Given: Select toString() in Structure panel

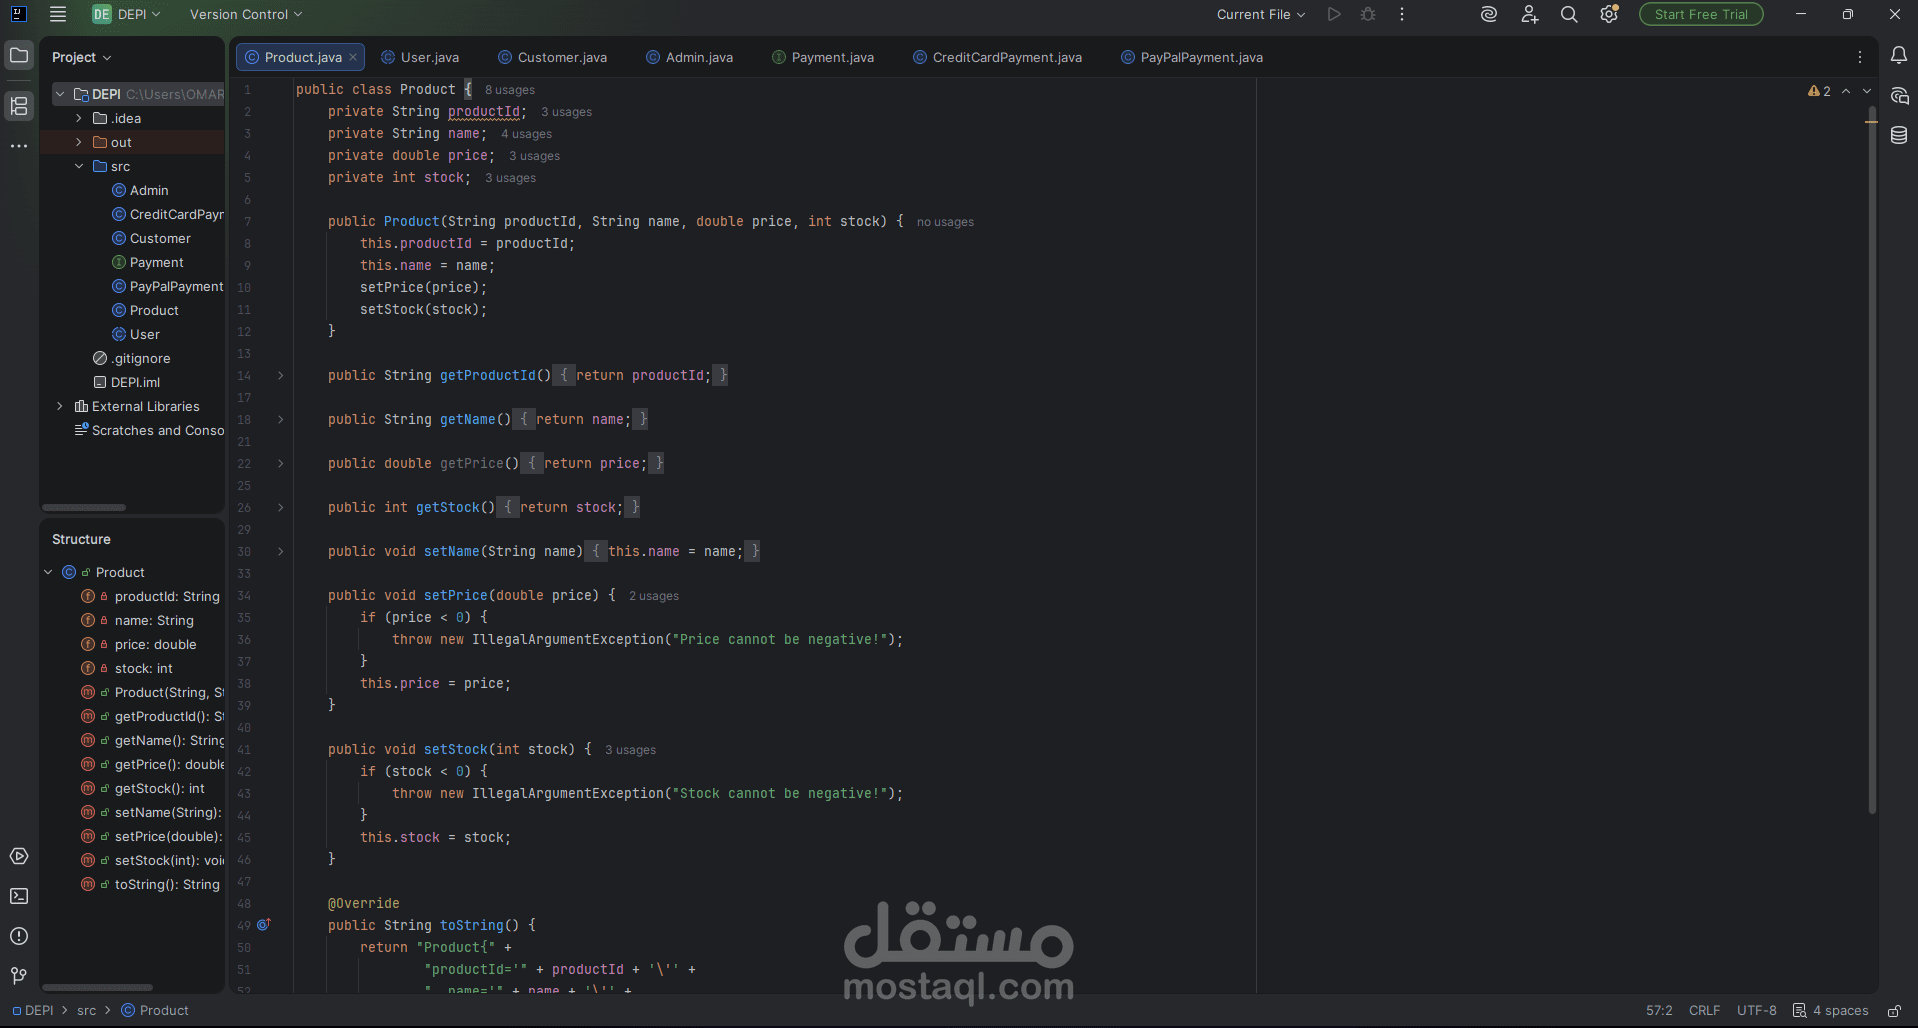Looking at the screenshot, I should [x=150, y=884].
